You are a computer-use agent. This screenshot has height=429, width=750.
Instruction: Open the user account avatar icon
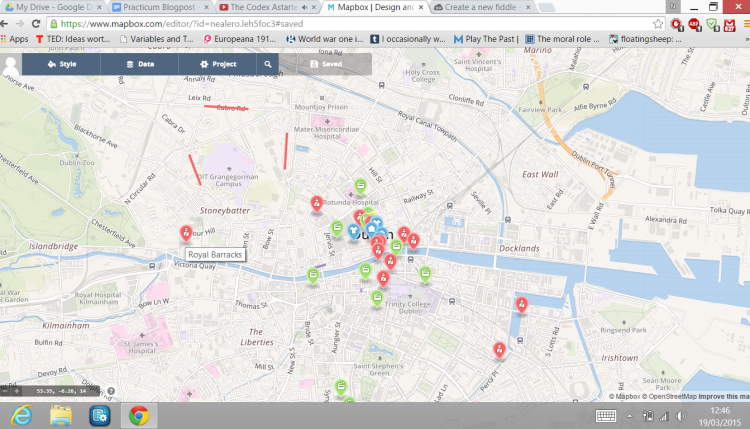[x=11, y=65]
